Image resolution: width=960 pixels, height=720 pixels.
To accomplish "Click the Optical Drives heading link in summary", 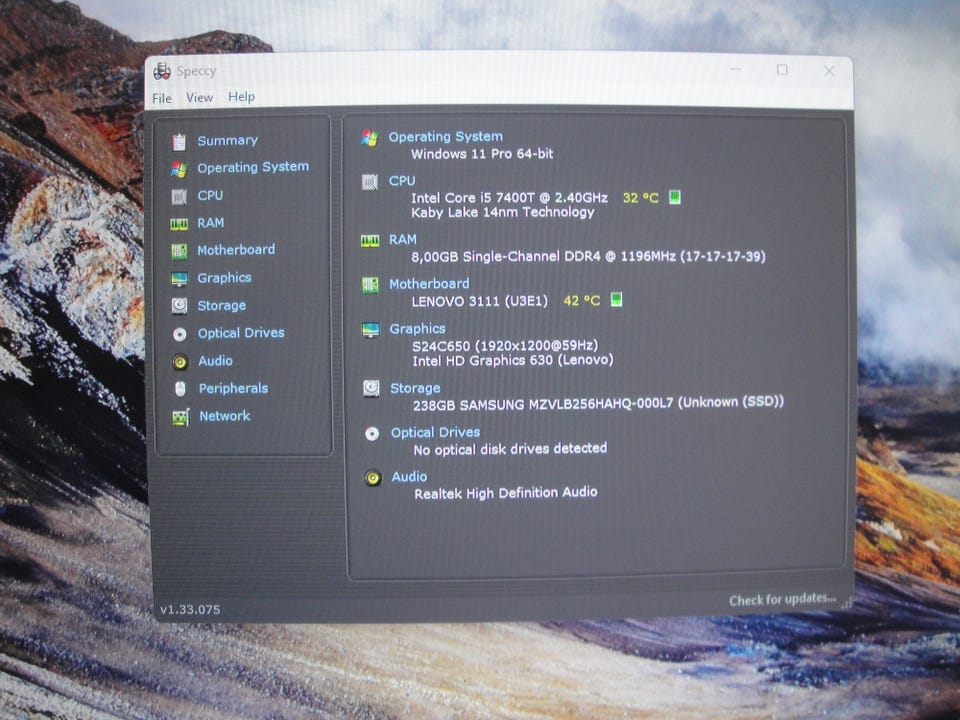I will coord(435,432).
